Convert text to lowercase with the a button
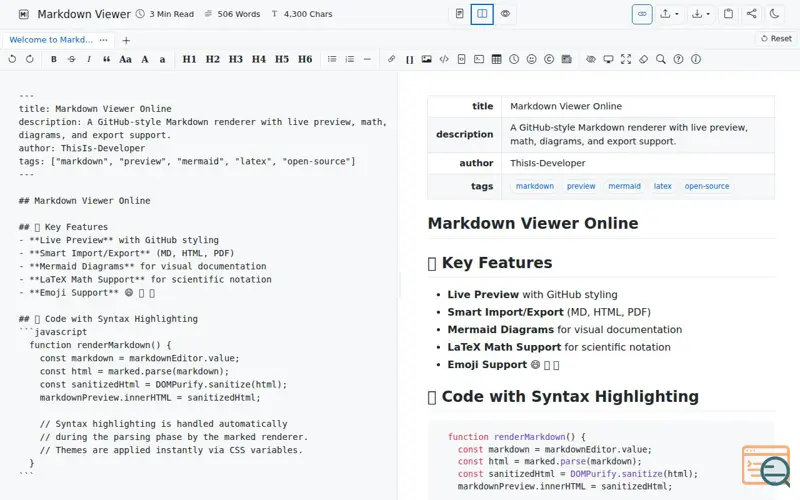The height and width of the screenshot is (500, 800). [162, 59]
